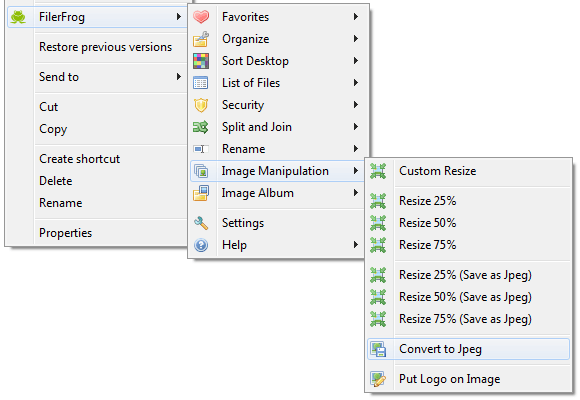The image size is (580, 400).
Task: Open the Image Manipulation item
Action: pyautogui.click(x=277, y=171)
